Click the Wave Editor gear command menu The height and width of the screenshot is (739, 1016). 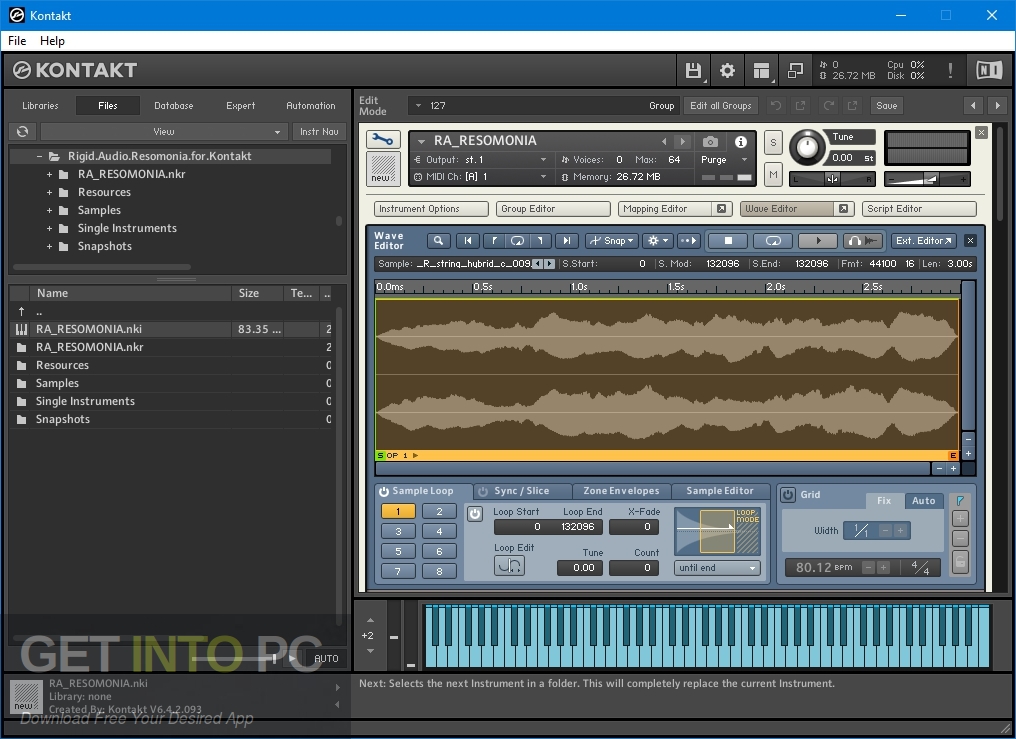pyautogui.click(x=658, y=240)
